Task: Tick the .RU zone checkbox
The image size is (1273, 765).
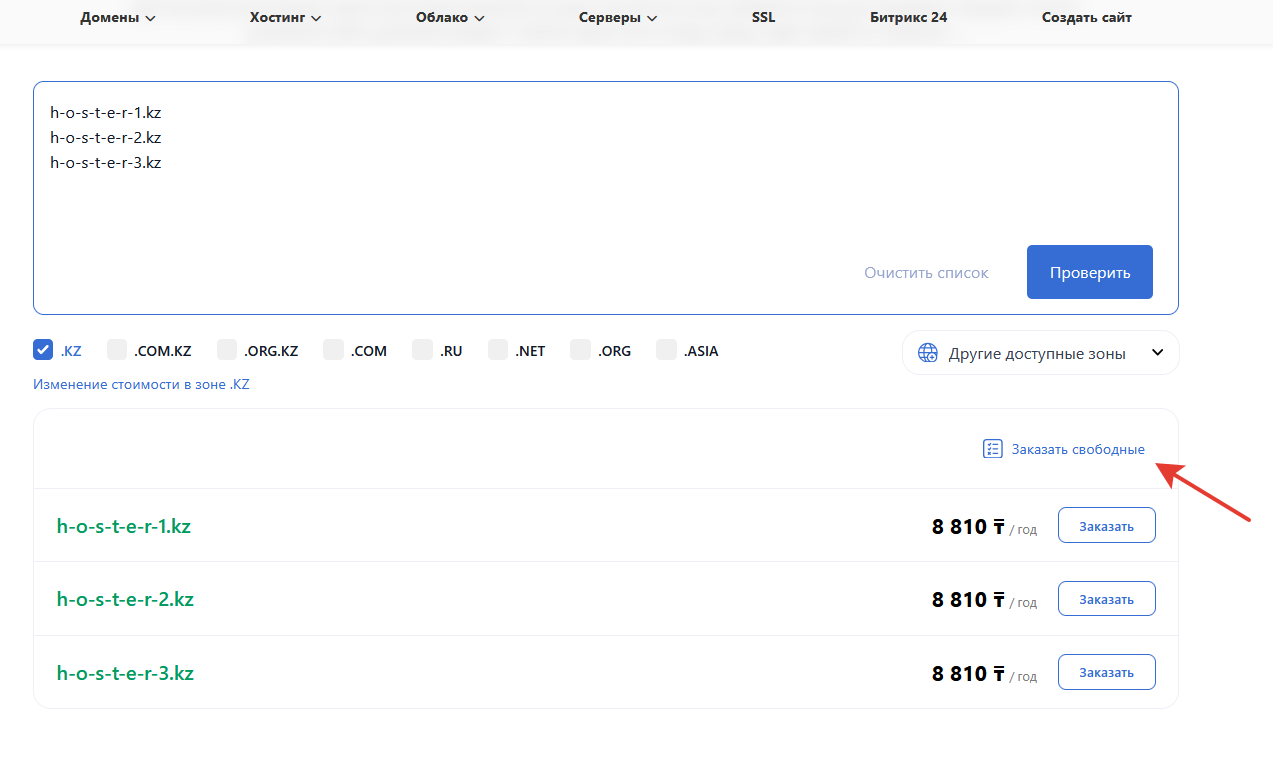Action: point(422,350)
